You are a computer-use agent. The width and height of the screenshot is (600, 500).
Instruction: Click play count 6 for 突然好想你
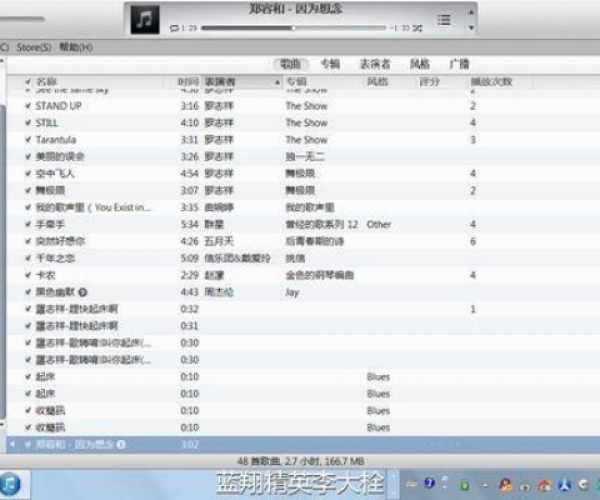(x=473, y=241)
